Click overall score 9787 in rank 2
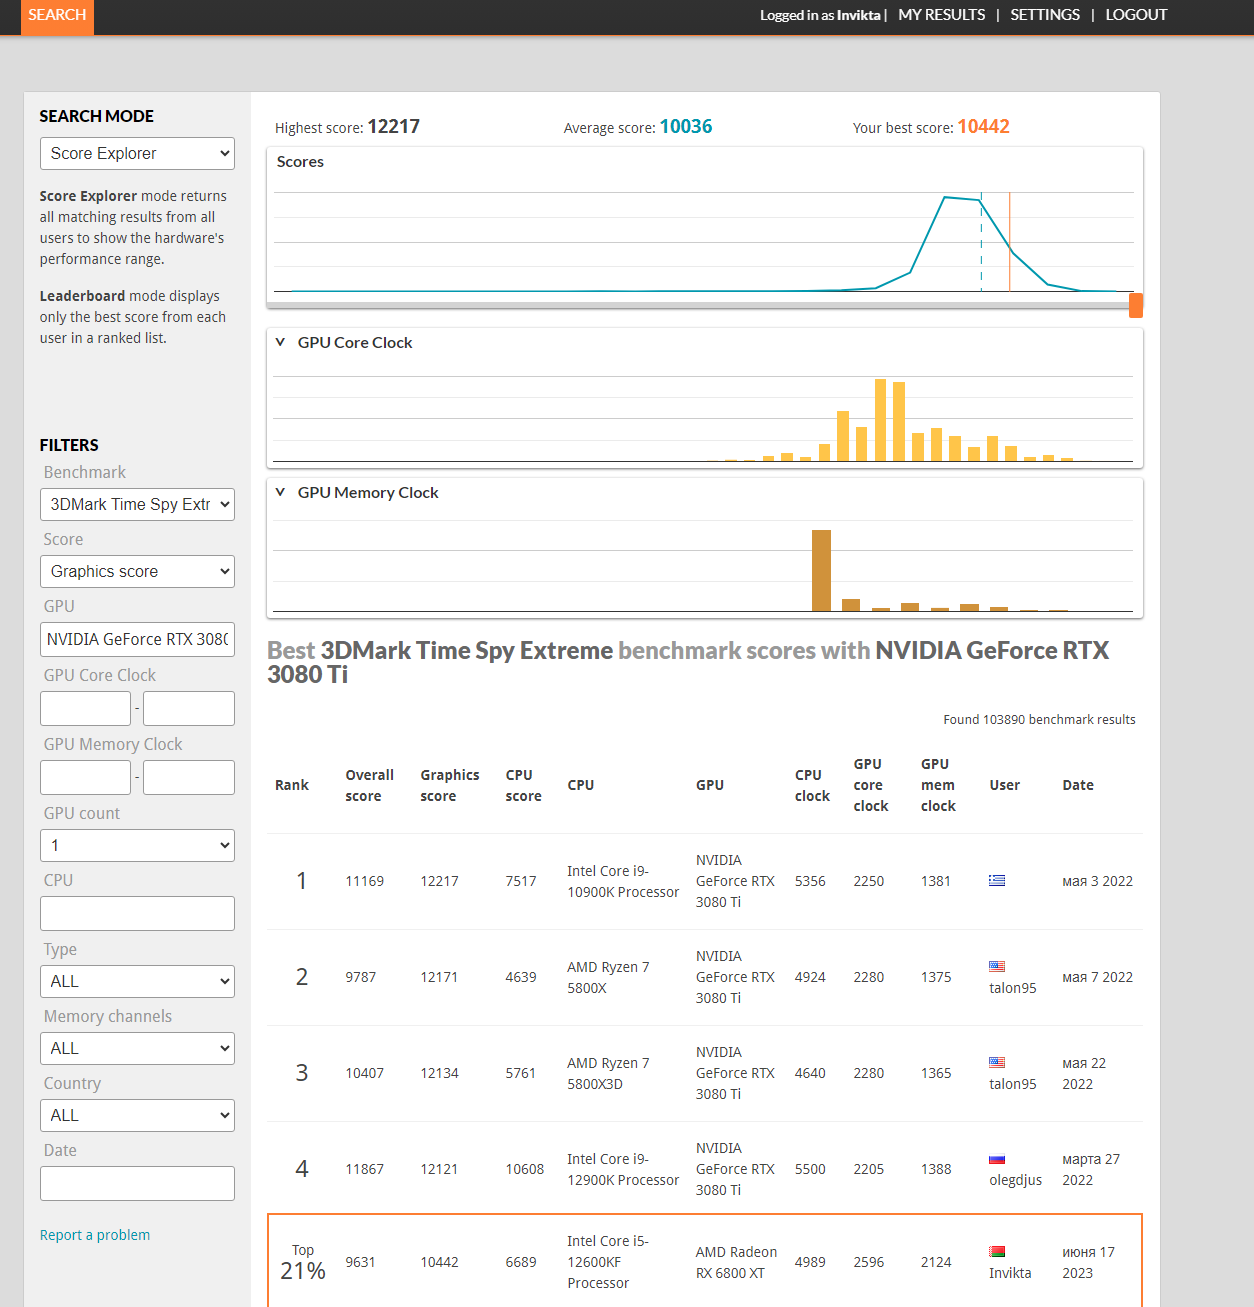Screen dimensions: 1254x1307 (361, 977)
